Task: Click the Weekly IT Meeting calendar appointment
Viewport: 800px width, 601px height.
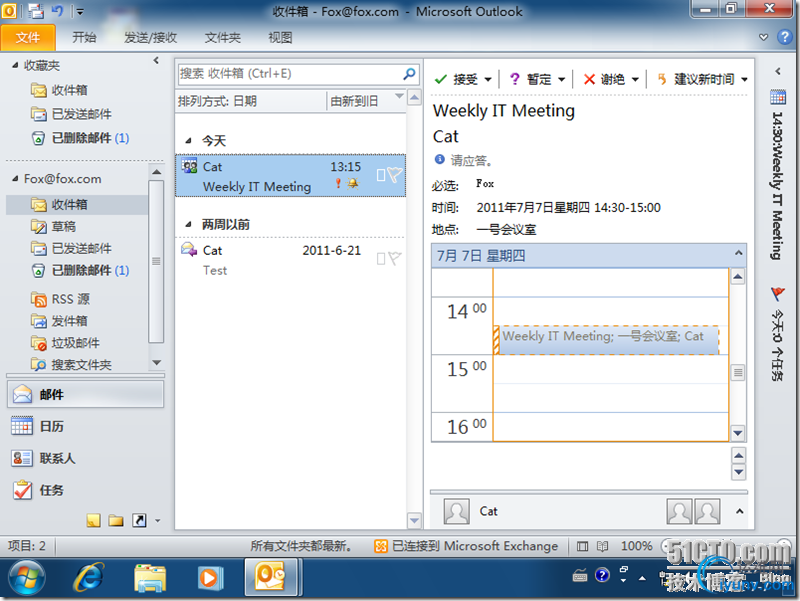Action: [606, 339]
